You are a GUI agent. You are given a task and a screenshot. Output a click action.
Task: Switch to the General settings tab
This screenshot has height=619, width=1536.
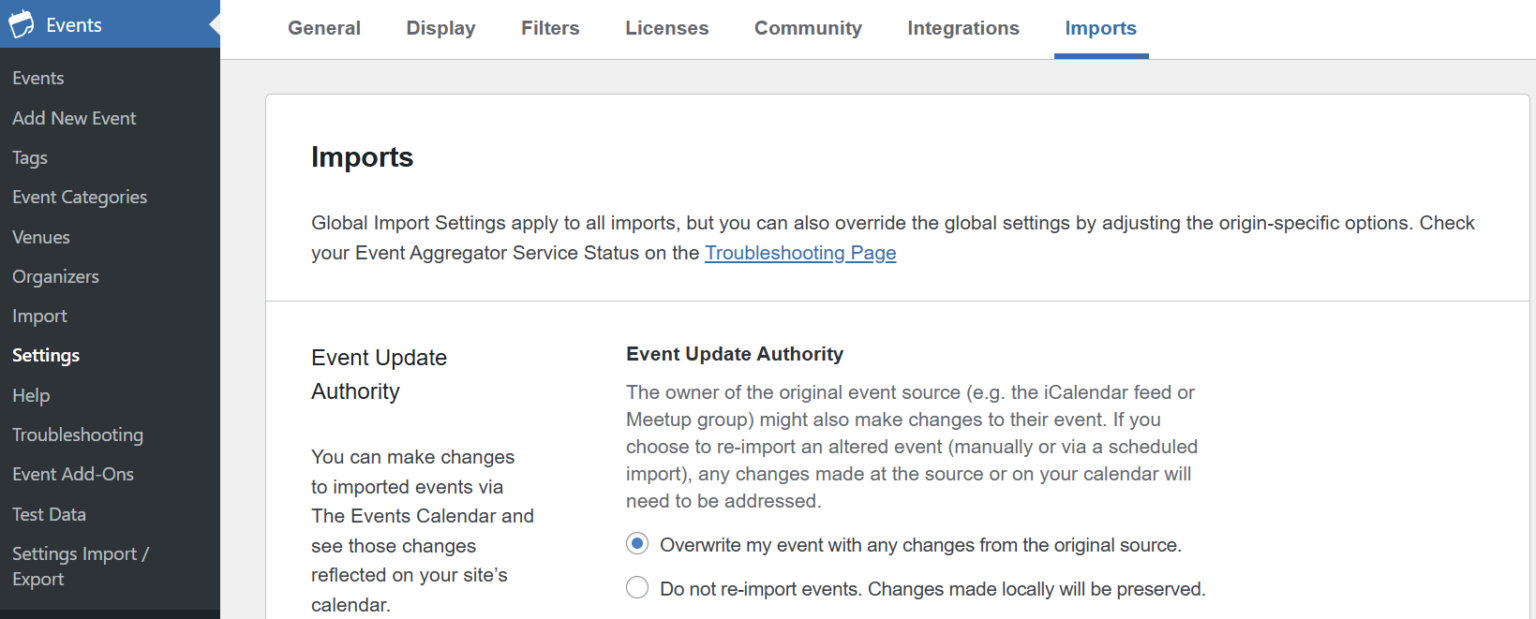[x=323, y=28]
